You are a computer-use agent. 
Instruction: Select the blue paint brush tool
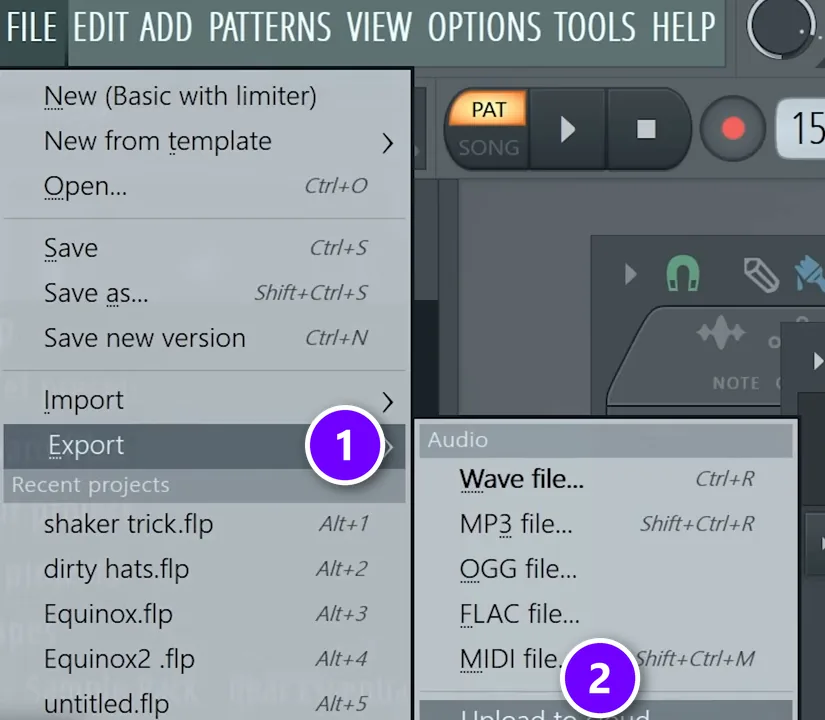[x=810, y=273]
